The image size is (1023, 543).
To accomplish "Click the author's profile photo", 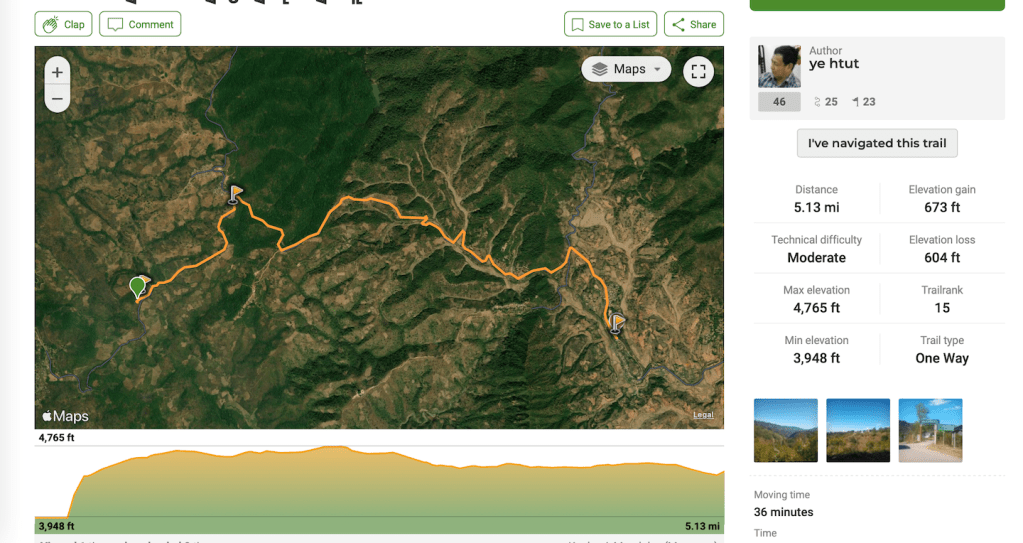I will point(779,66).
